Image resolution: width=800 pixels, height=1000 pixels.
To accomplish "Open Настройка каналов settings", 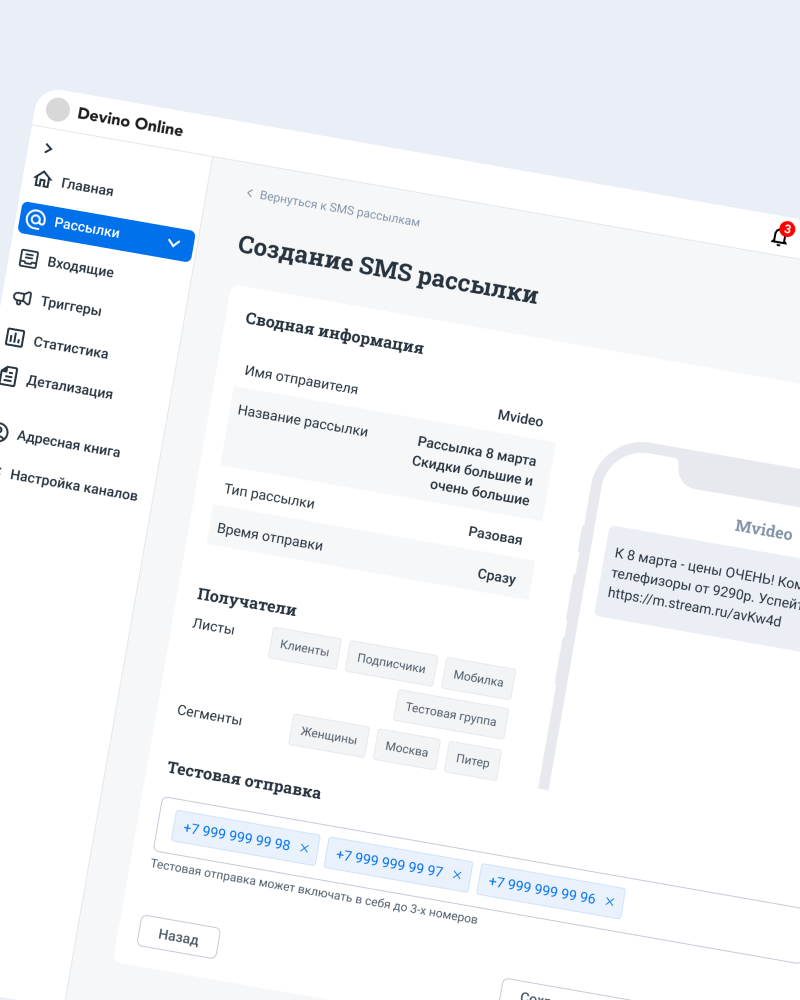I will click(74, 485).
